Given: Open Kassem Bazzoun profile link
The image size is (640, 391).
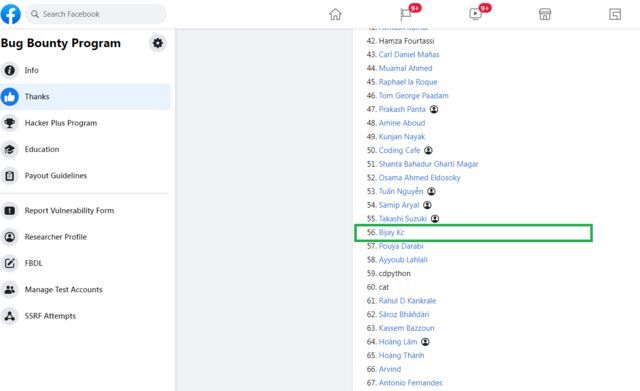Looking at the screenshot, I should point(407,328).
